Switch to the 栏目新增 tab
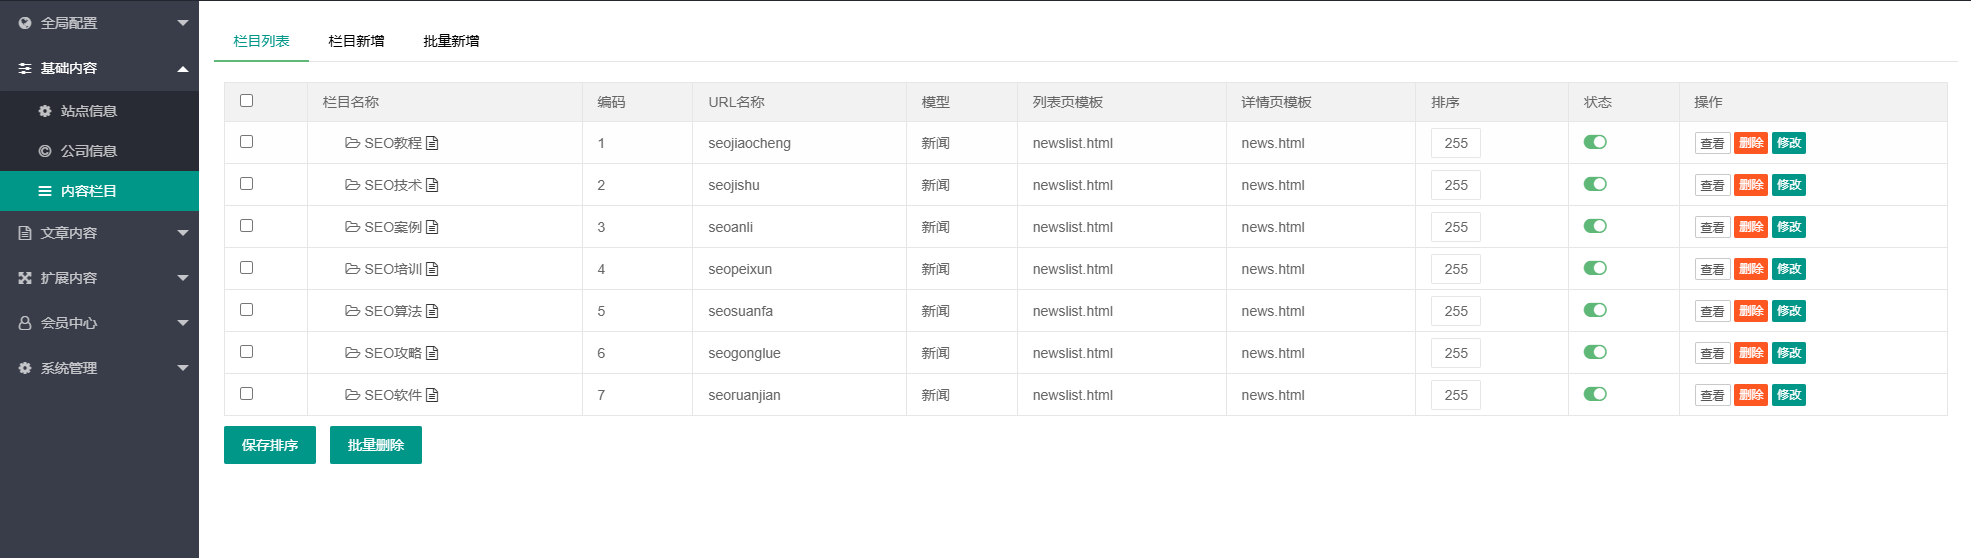Viewport: 1971px width, 558px height. (356, 41)
